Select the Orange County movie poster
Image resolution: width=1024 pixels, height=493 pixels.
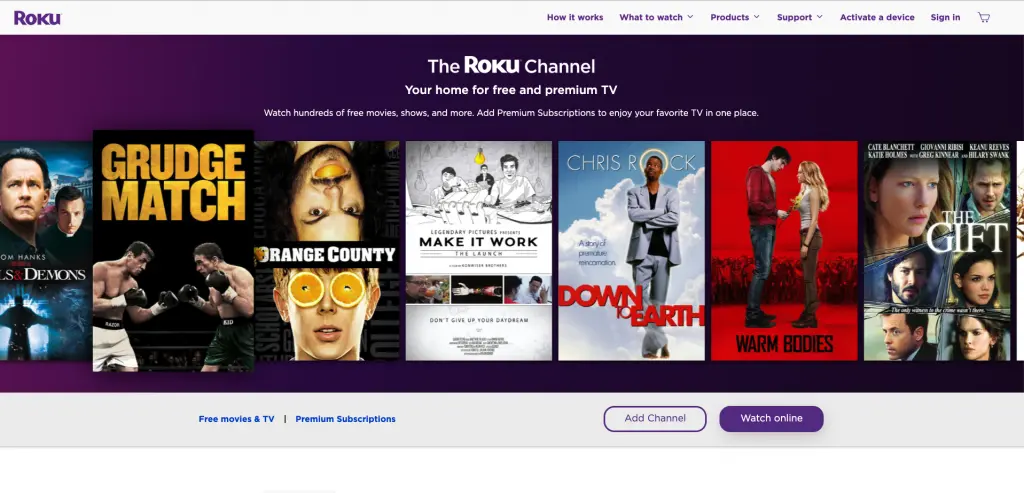tap(327, 251)
